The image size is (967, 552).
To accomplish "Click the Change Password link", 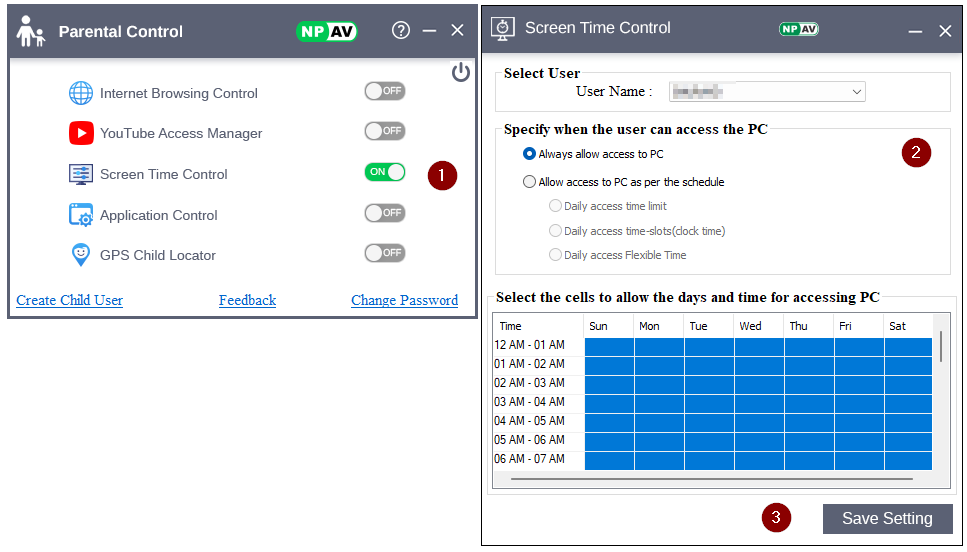I will point(404,300).
